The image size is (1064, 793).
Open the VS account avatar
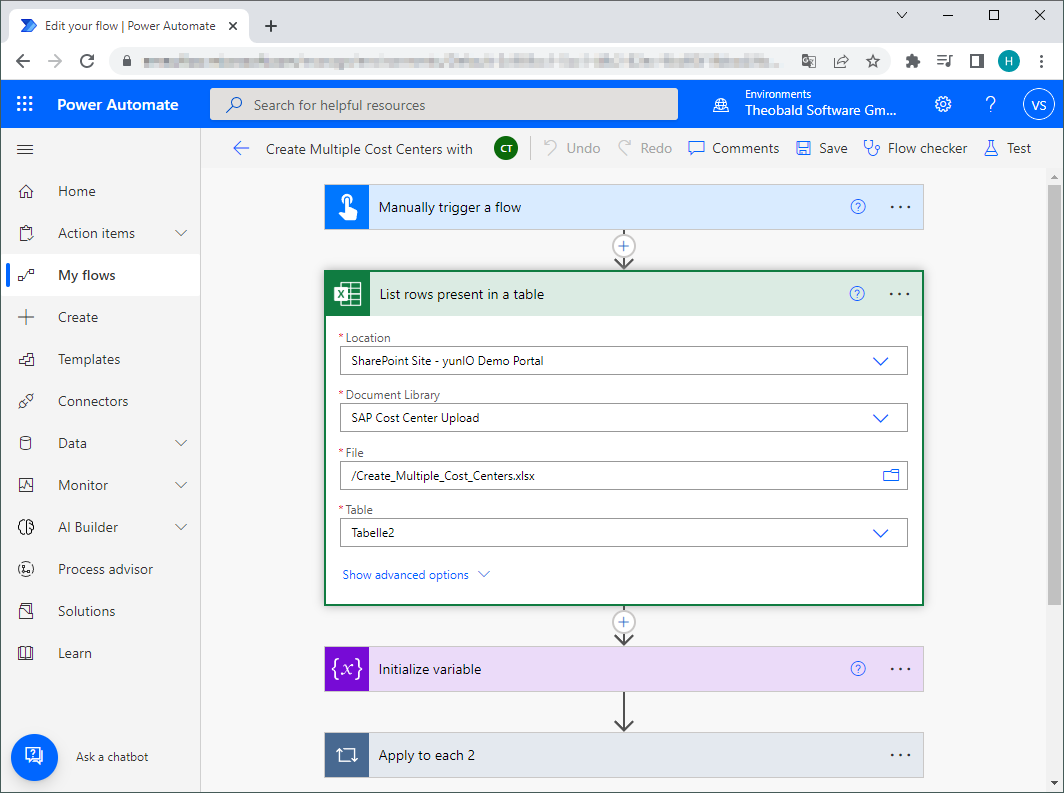coord(1038,104)
